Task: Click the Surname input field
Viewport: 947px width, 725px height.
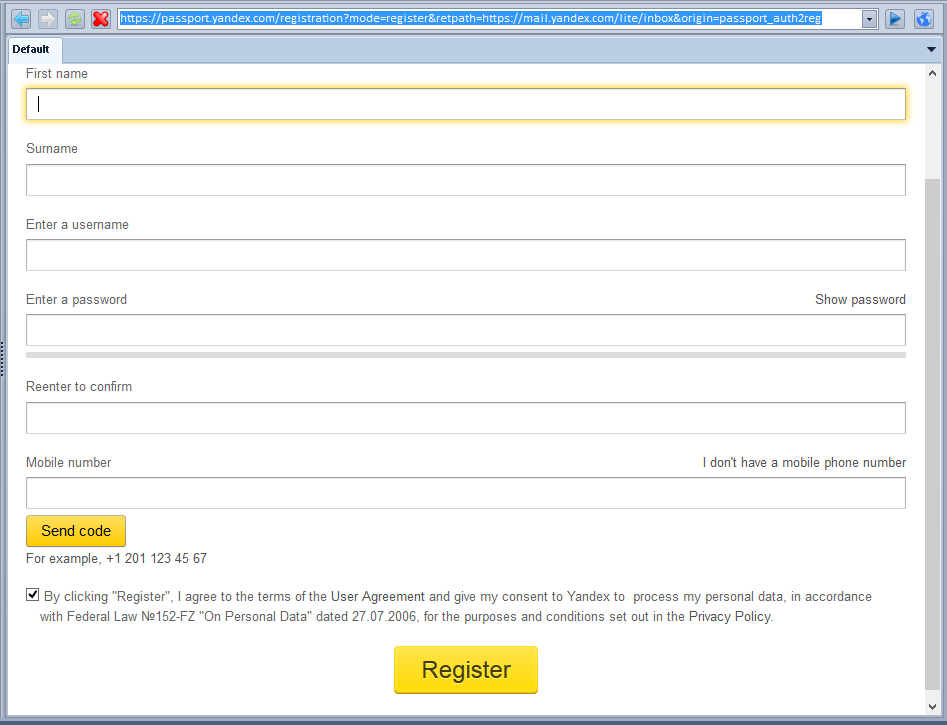Action: pos(465,180)
